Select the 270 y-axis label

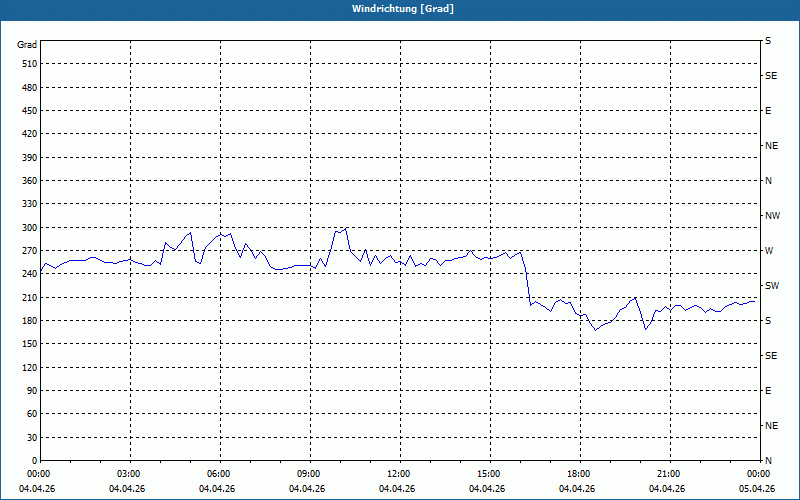[30, 251]
